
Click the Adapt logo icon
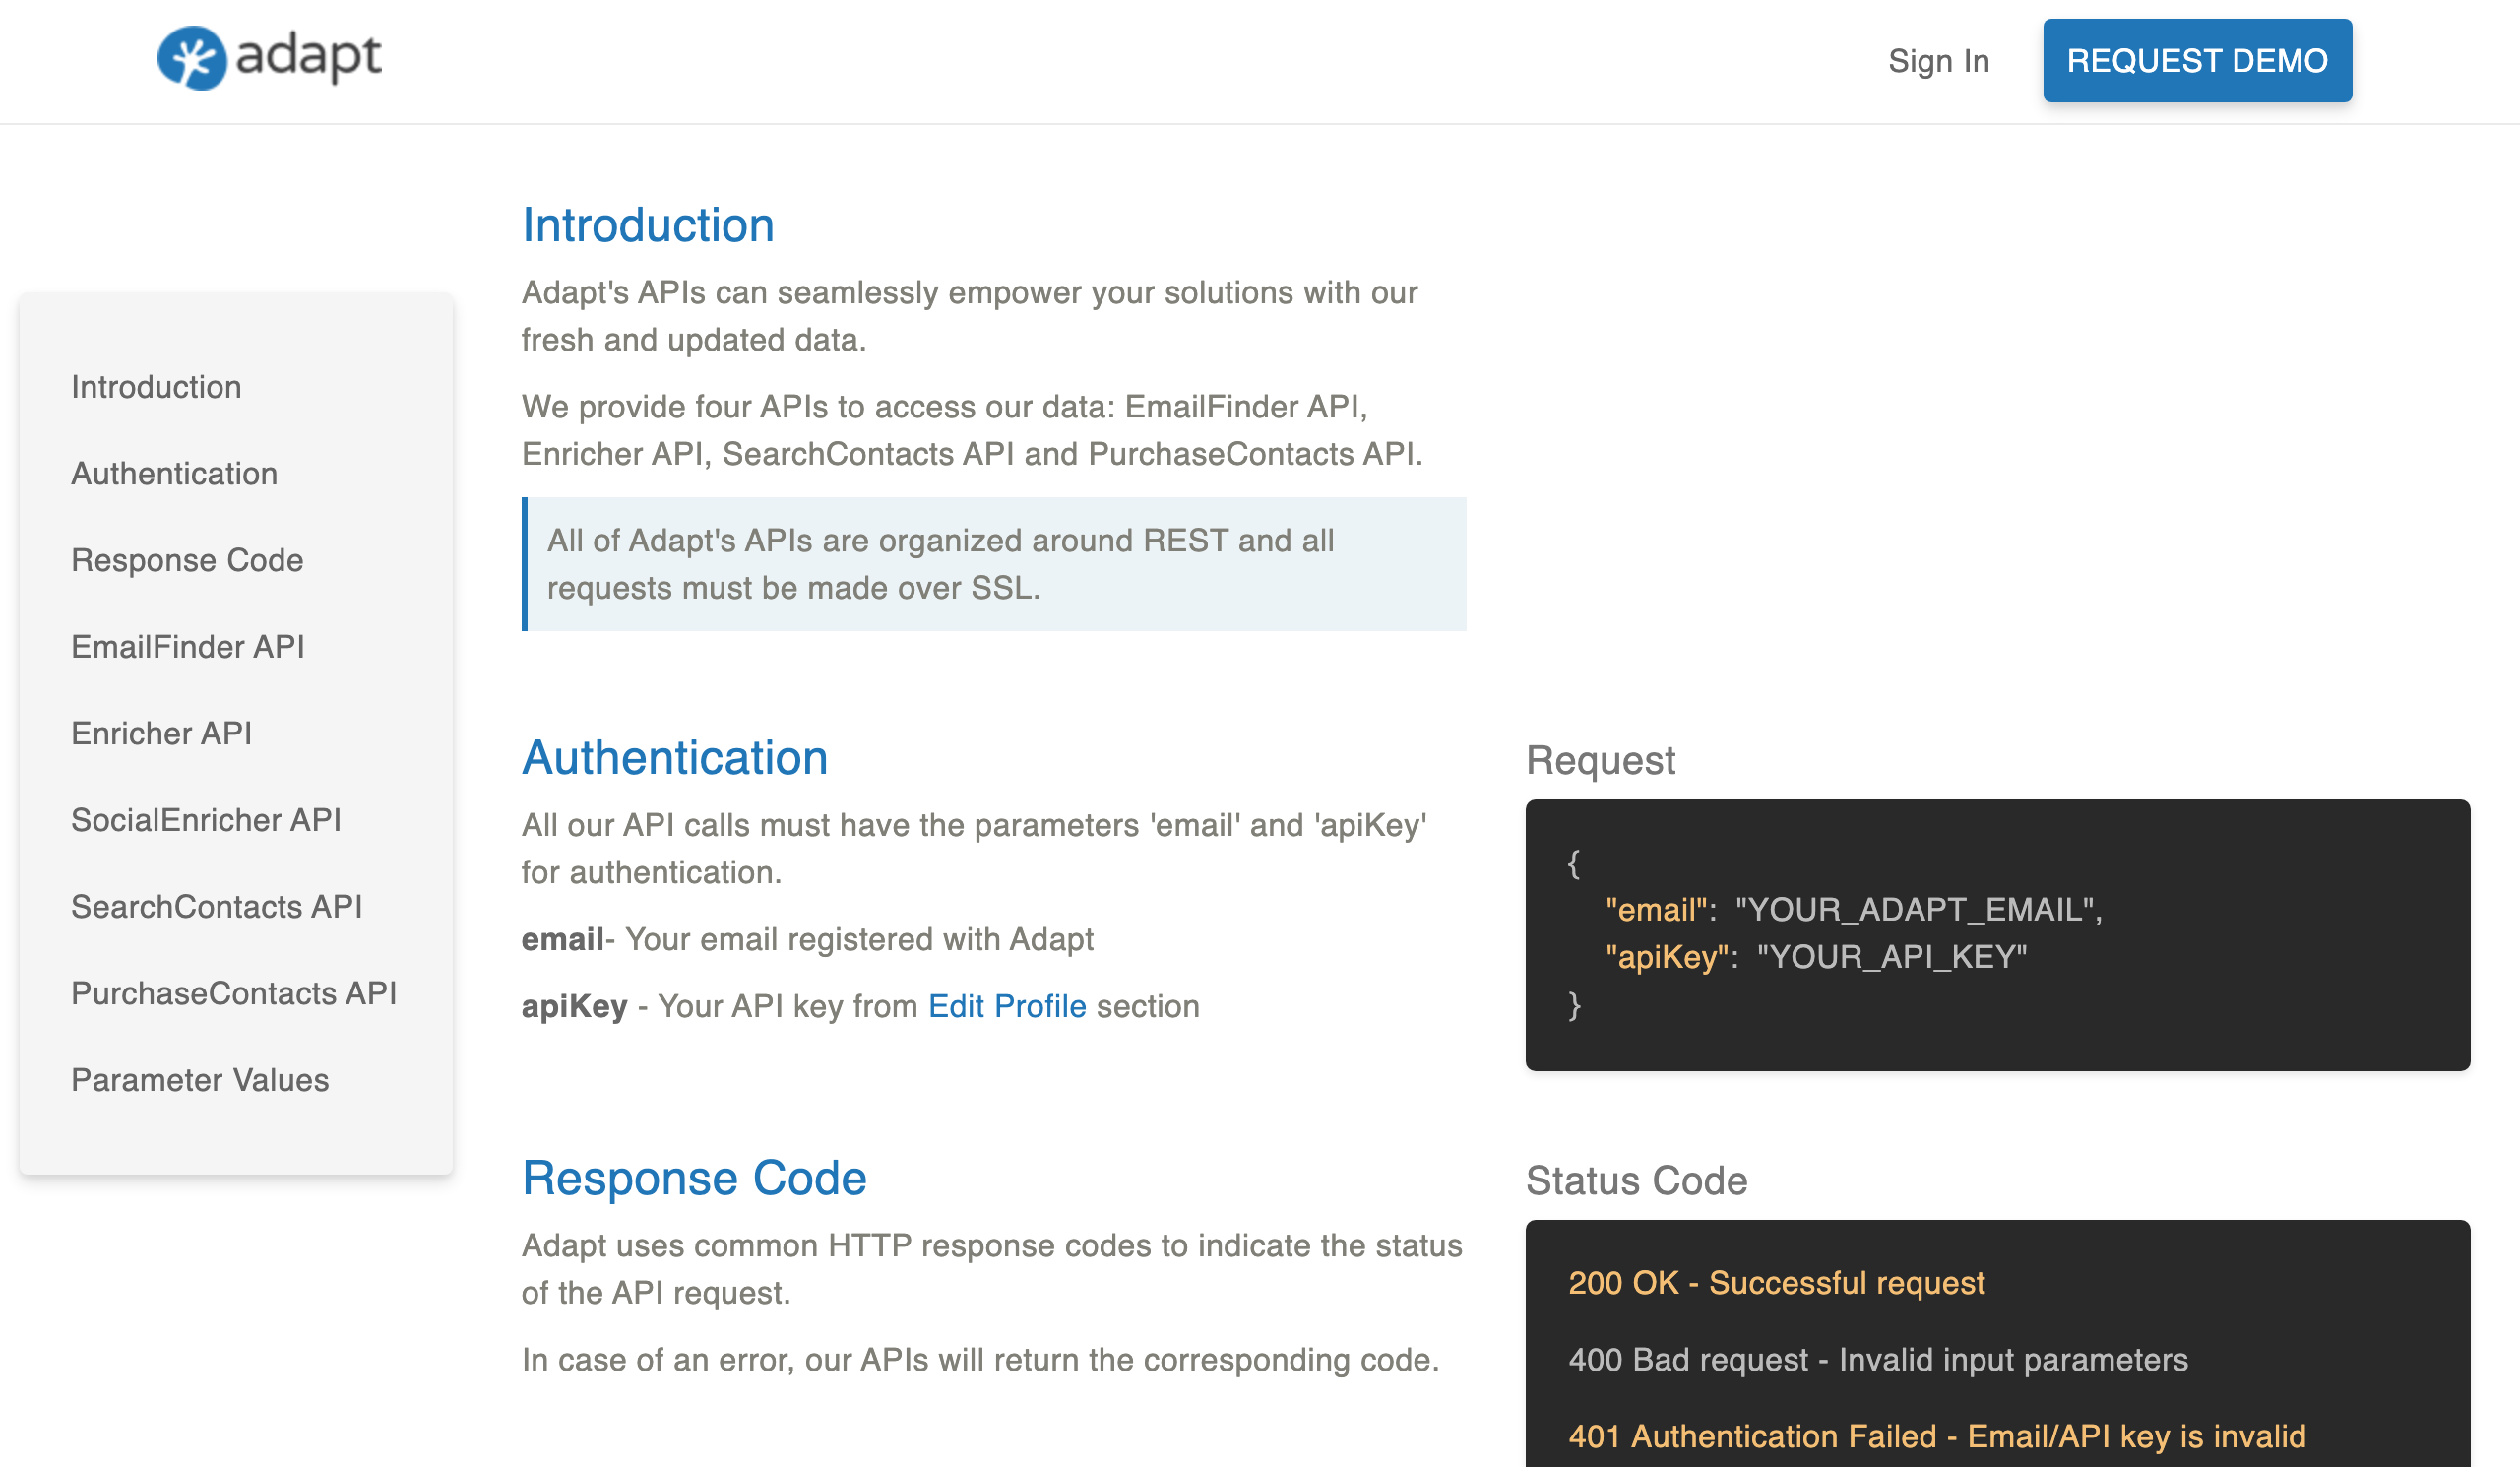coord(192,58)
